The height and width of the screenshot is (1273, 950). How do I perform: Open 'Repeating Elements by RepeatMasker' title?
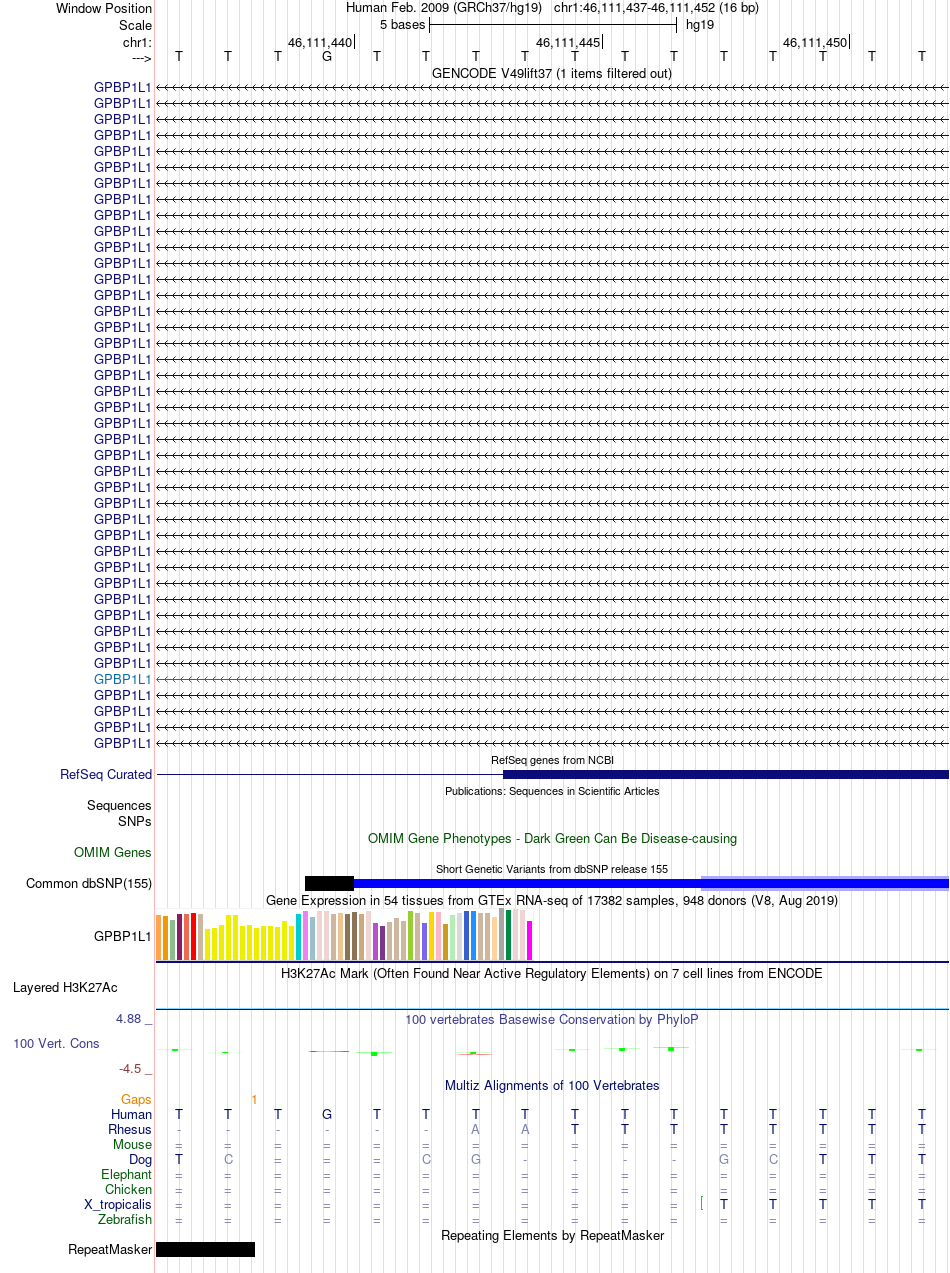point(552,1235)
